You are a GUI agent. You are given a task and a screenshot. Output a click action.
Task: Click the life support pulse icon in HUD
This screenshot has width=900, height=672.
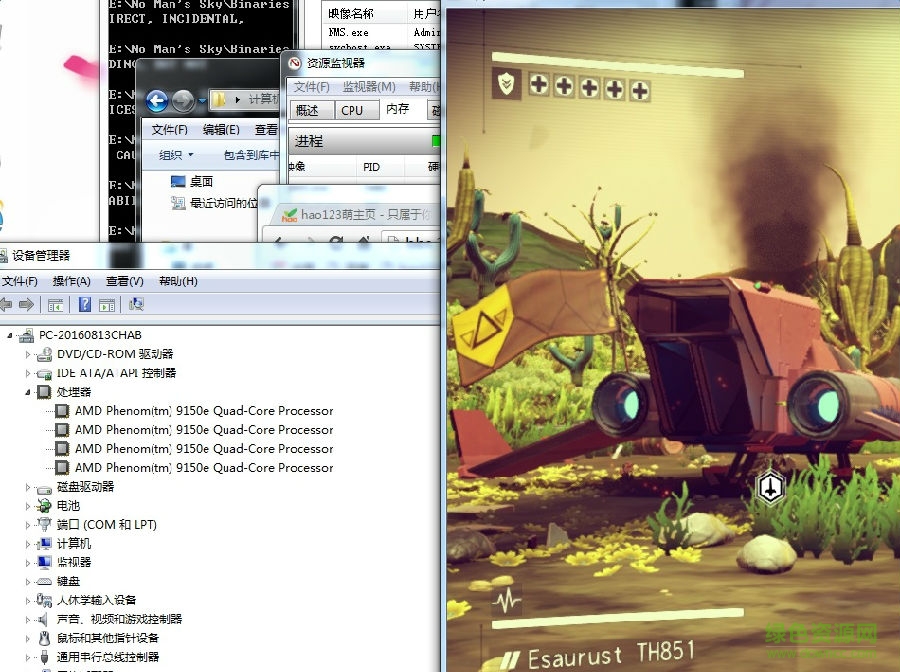tap(507, 601)
